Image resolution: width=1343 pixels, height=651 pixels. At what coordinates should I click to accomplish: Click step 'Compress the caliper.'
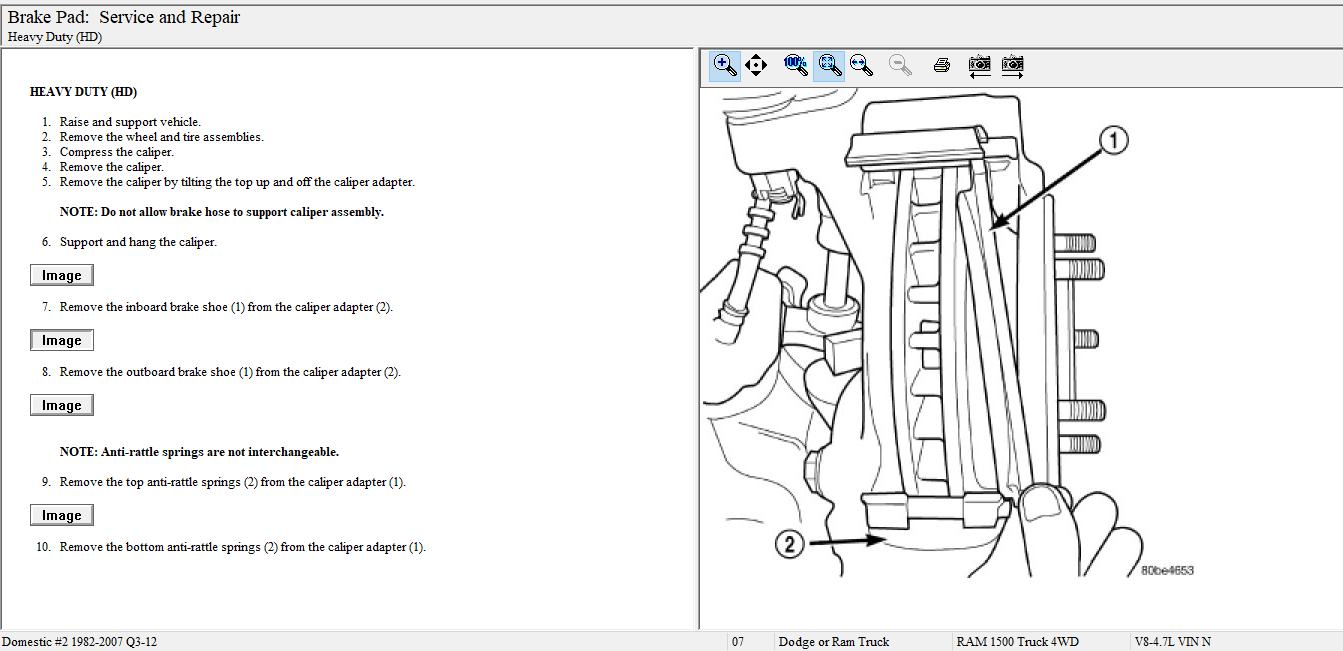click(117, 152)
